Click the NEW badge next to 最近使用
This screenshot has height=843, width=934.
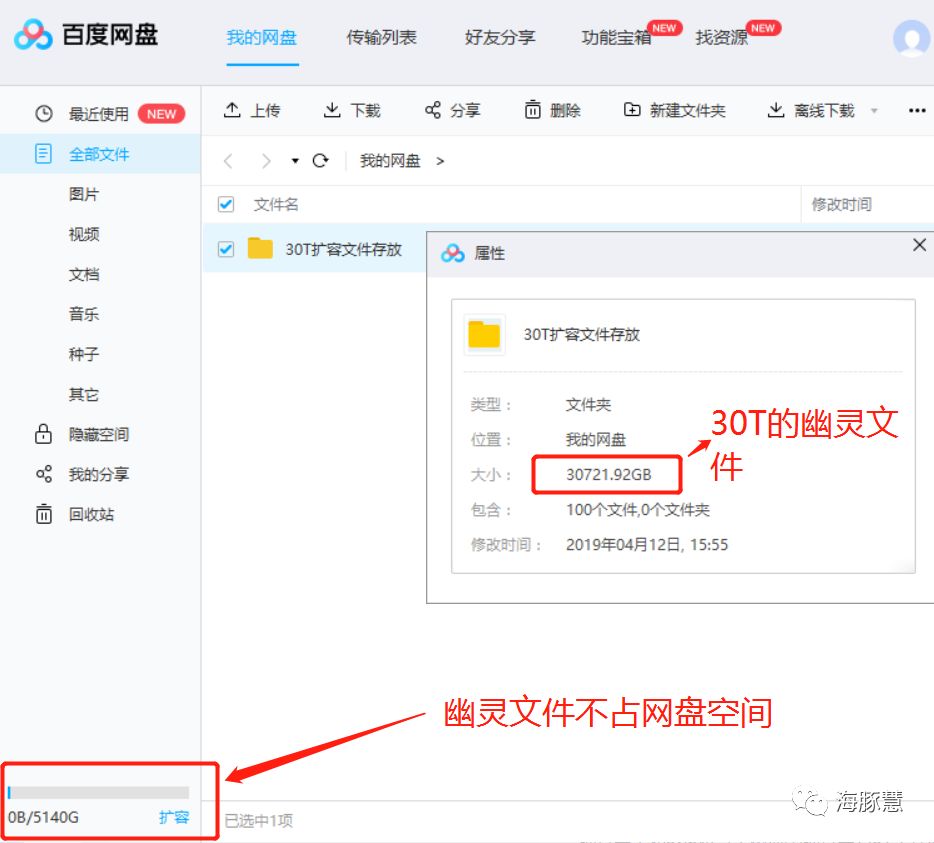tap(161, 114)
